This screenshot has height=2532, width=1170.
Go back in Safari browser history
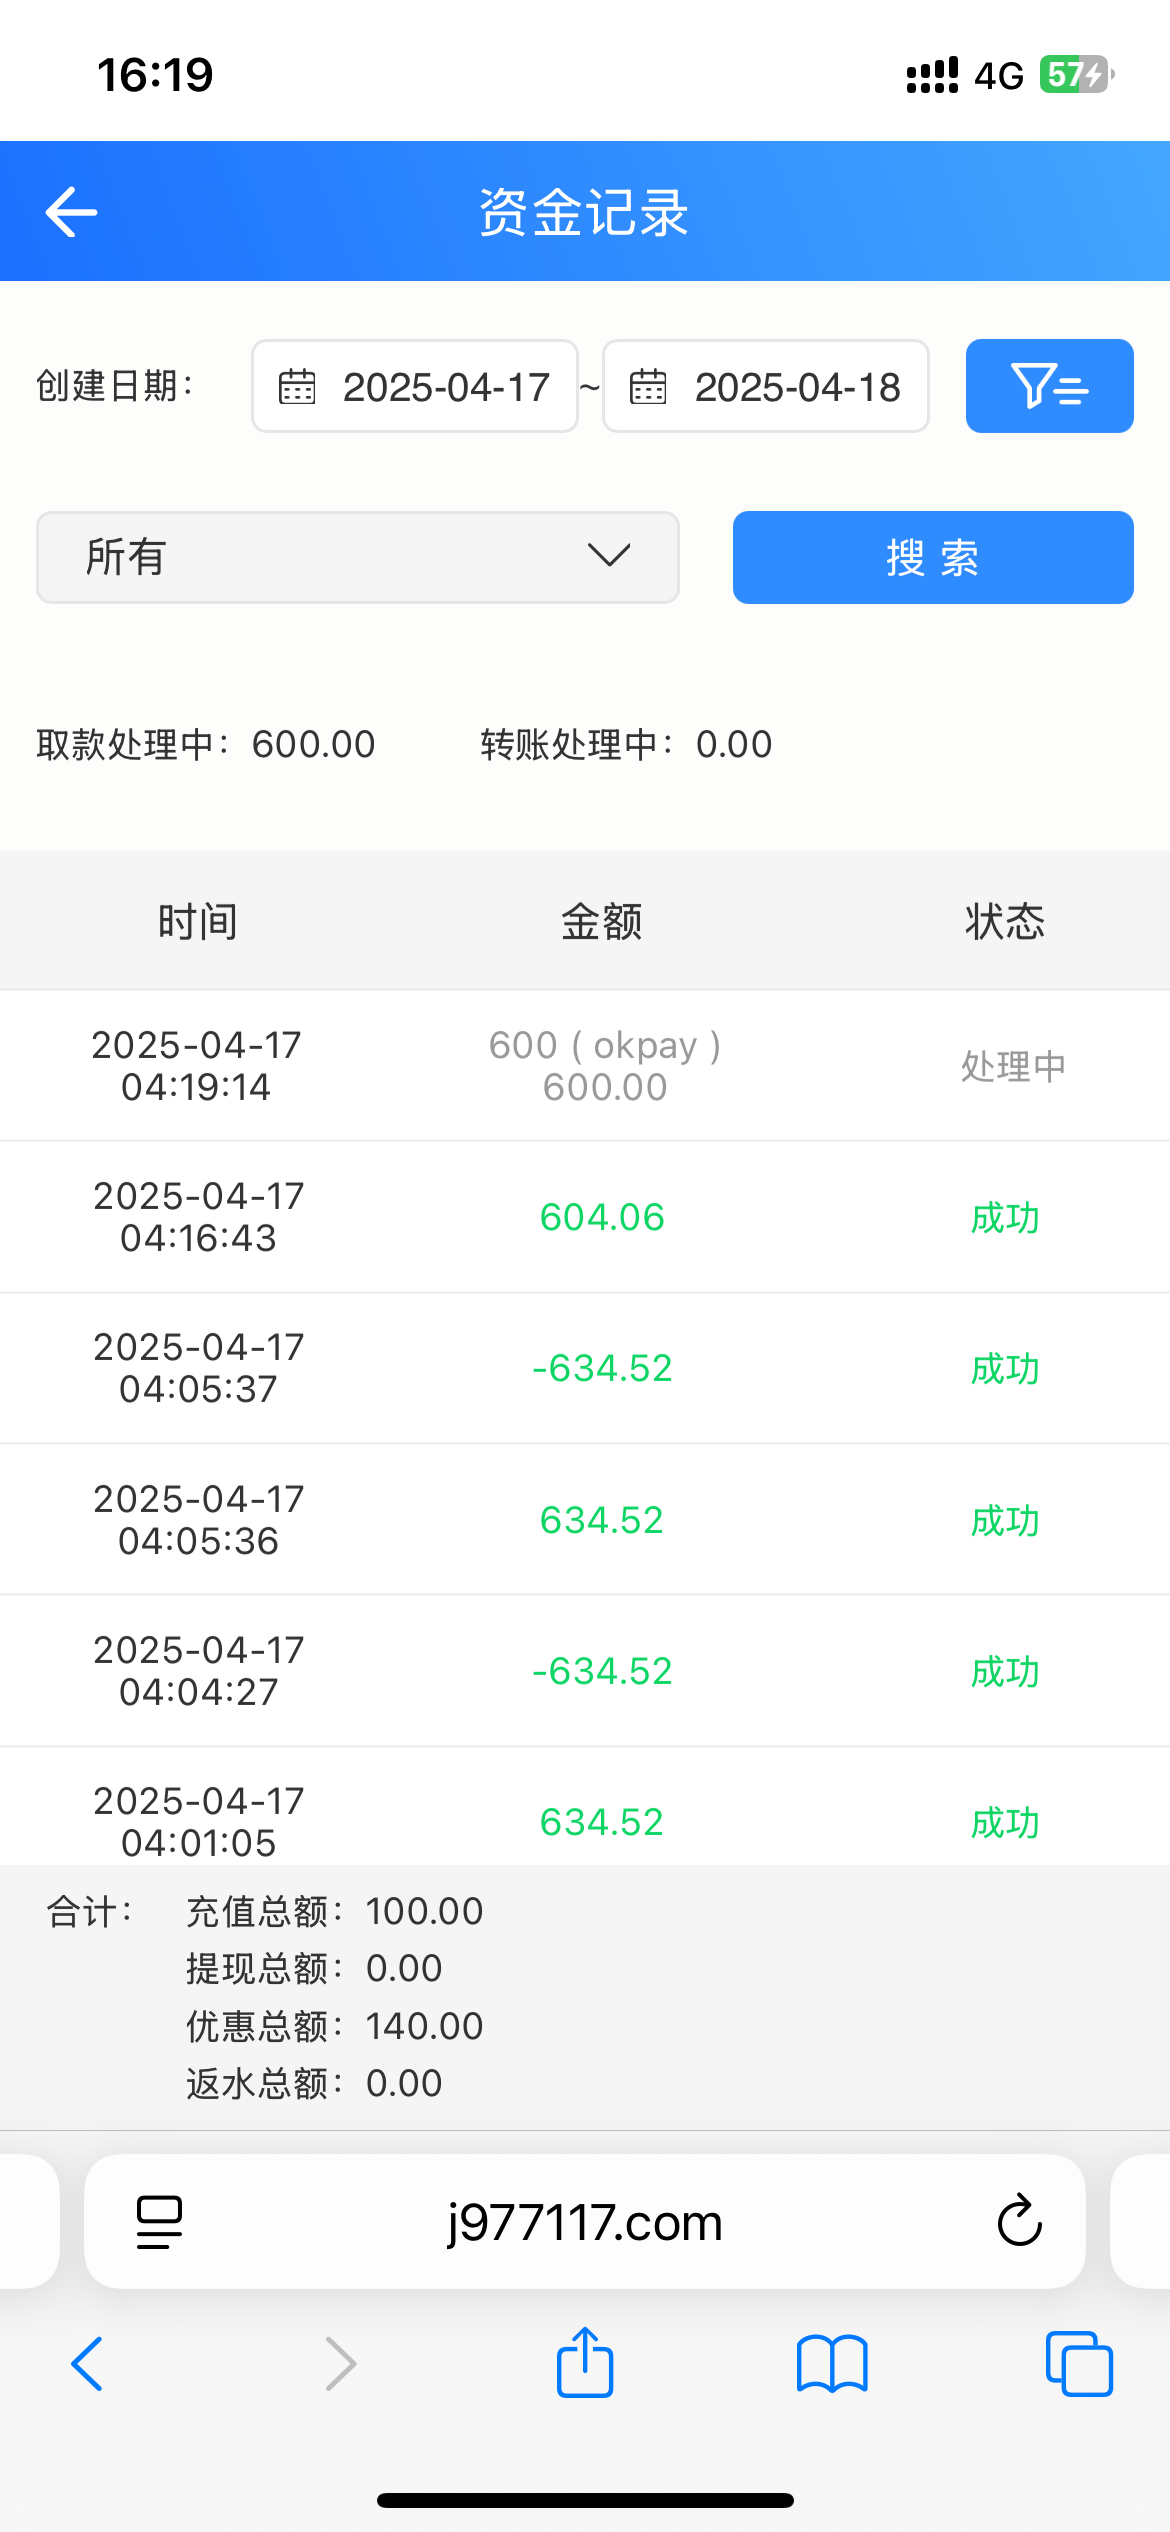(88, 2364)
